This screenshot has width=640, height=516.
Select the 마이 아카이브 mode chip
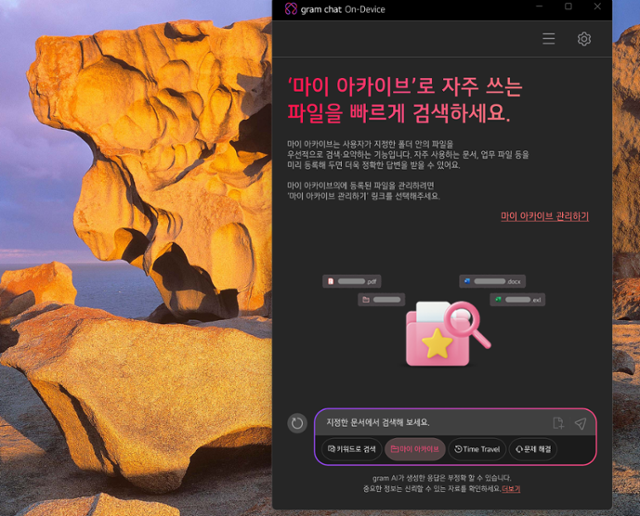coord(415,449)
